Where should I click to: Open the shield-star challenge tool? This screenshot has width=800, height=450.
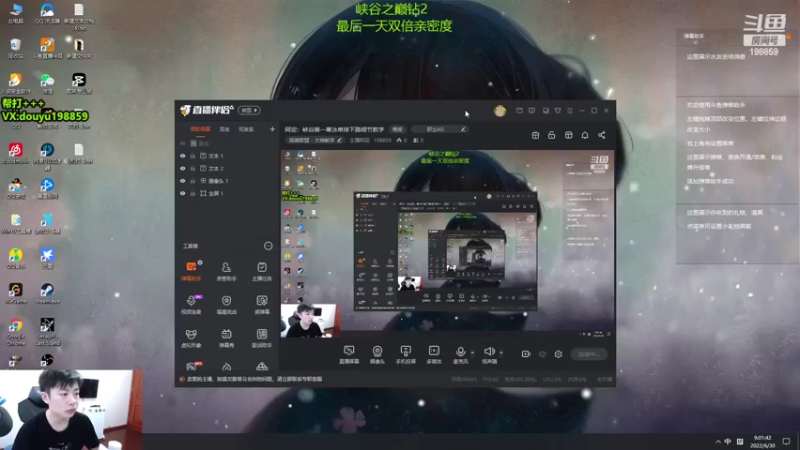pos(226,304)
